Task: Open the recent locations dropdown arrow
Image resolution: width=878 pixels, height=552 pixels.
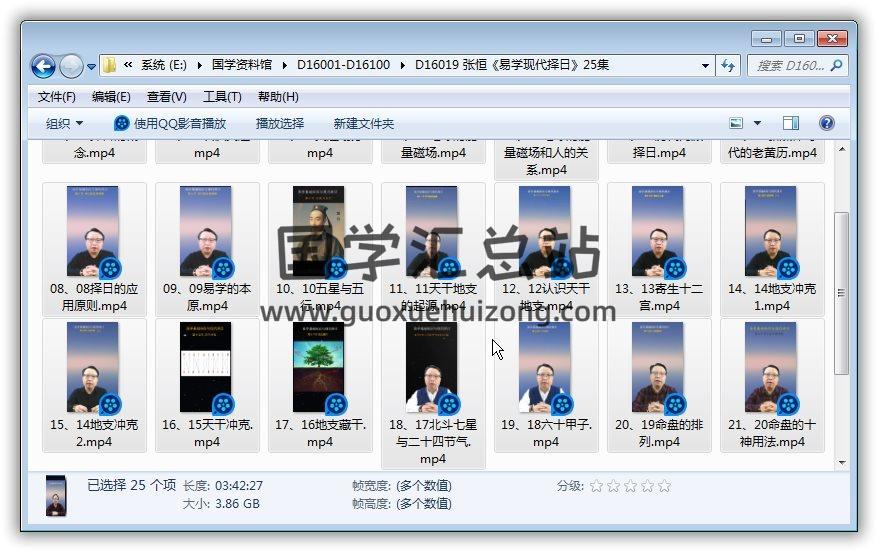Action: point(91,67)
